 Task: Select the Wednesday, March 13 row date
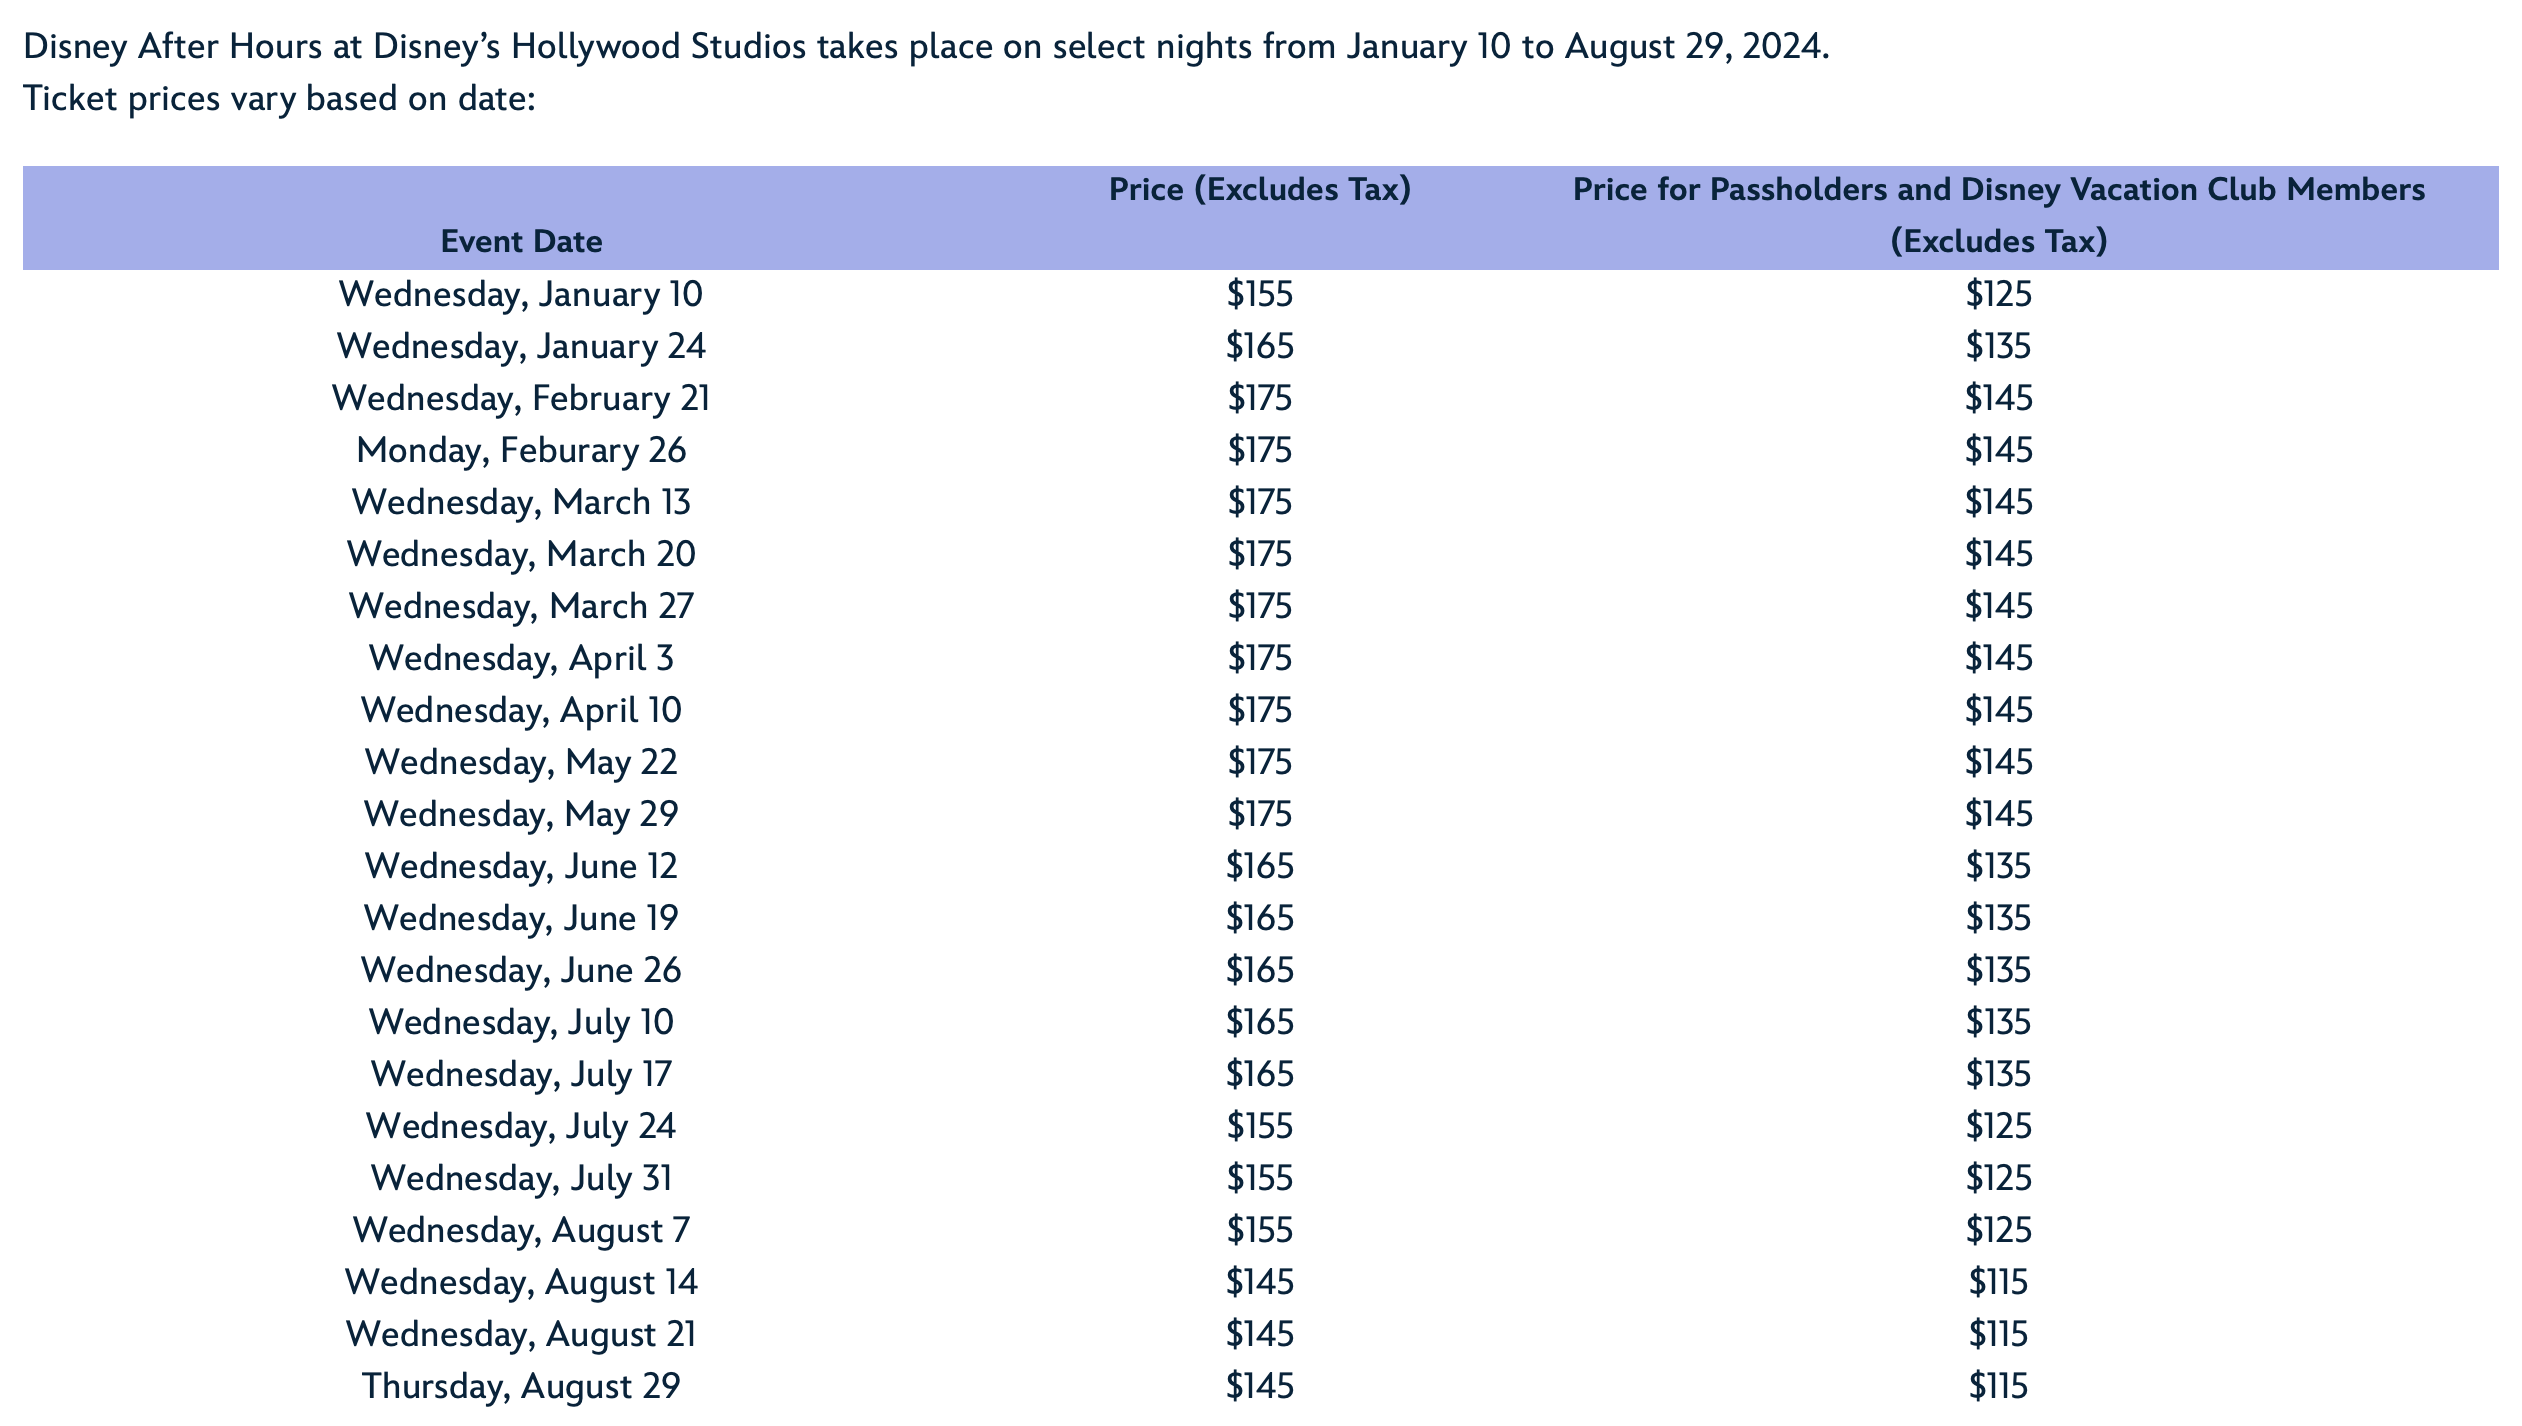click(521, 502)
